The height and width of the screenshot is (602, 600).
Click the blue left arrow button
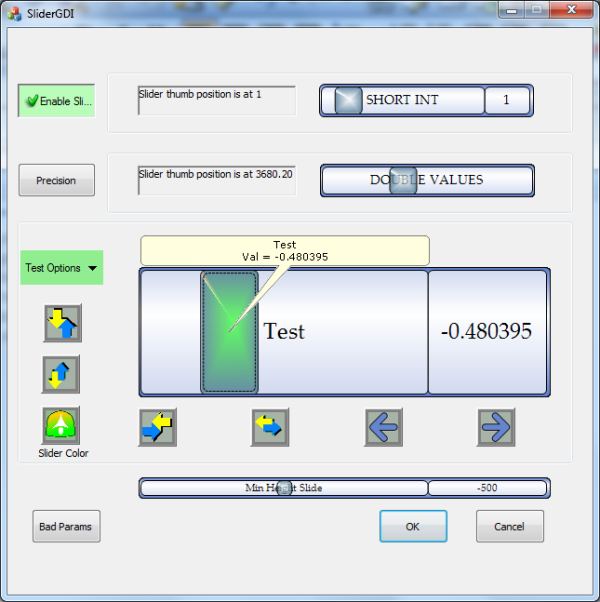[383, 427]
